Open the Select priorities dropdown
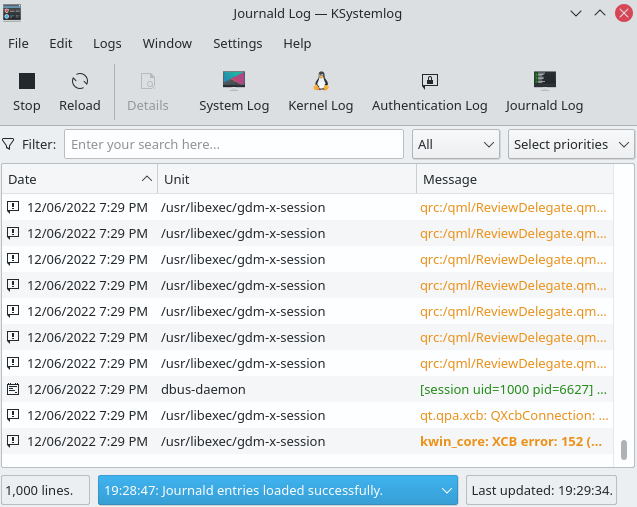Viewport: 637px width, 507px height. pyautogui.click(x=571, y=144)
